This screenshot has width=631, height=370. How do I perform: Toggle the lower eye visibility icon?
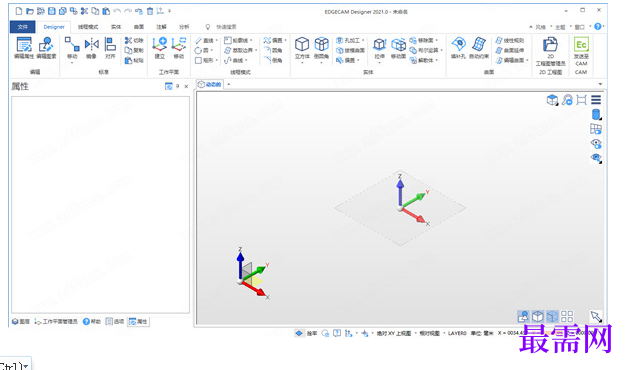coord(596,158)
